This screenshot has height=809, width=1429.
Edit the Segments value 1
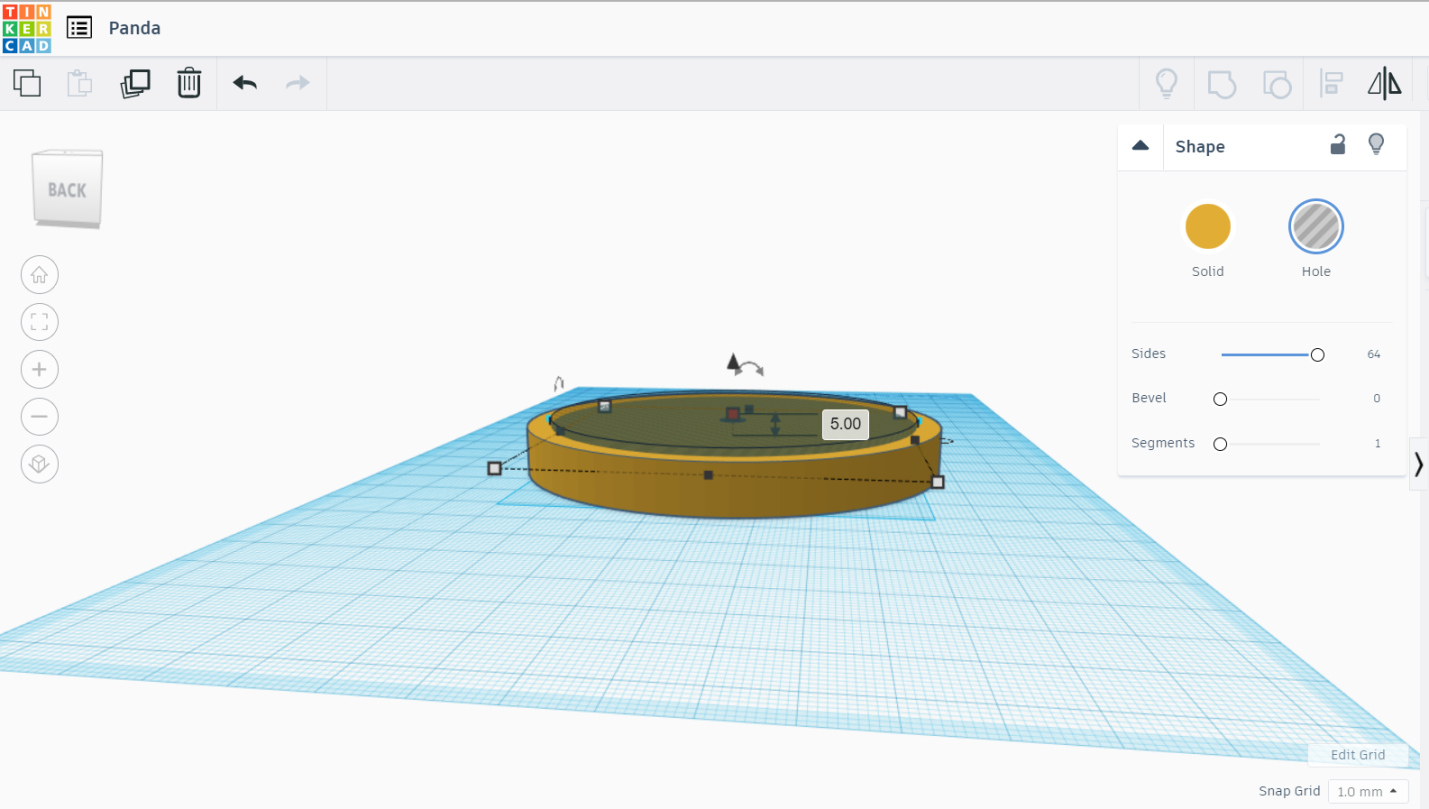(x=1377, y=443)
